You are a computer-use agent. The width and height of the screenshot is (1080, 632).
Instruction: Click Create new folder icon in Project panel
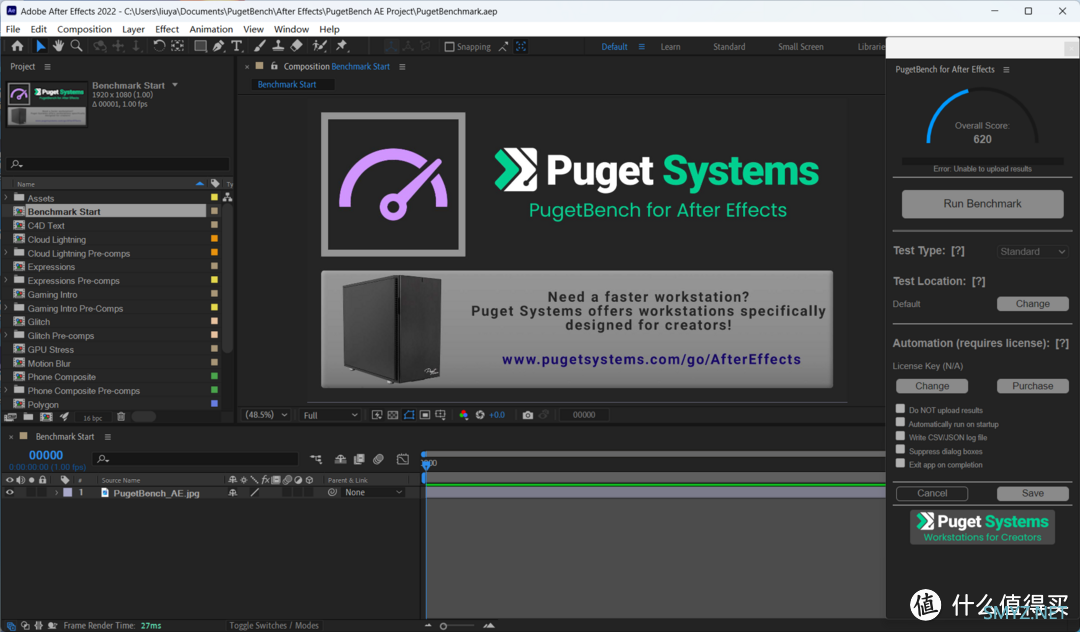28,417
